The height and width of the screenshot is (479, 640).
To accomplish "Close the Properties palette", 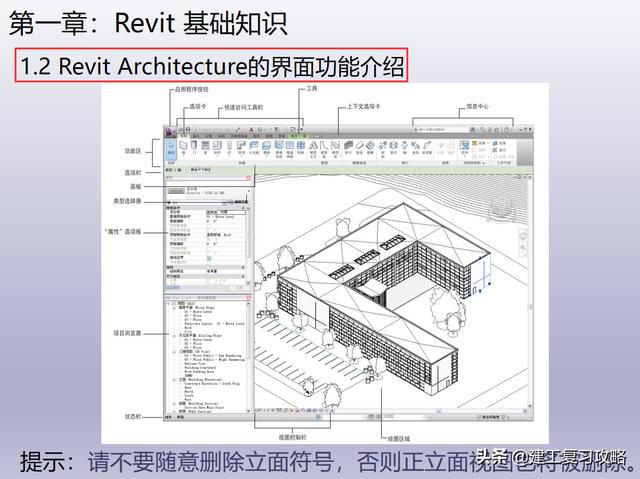I will click(248, 177).
